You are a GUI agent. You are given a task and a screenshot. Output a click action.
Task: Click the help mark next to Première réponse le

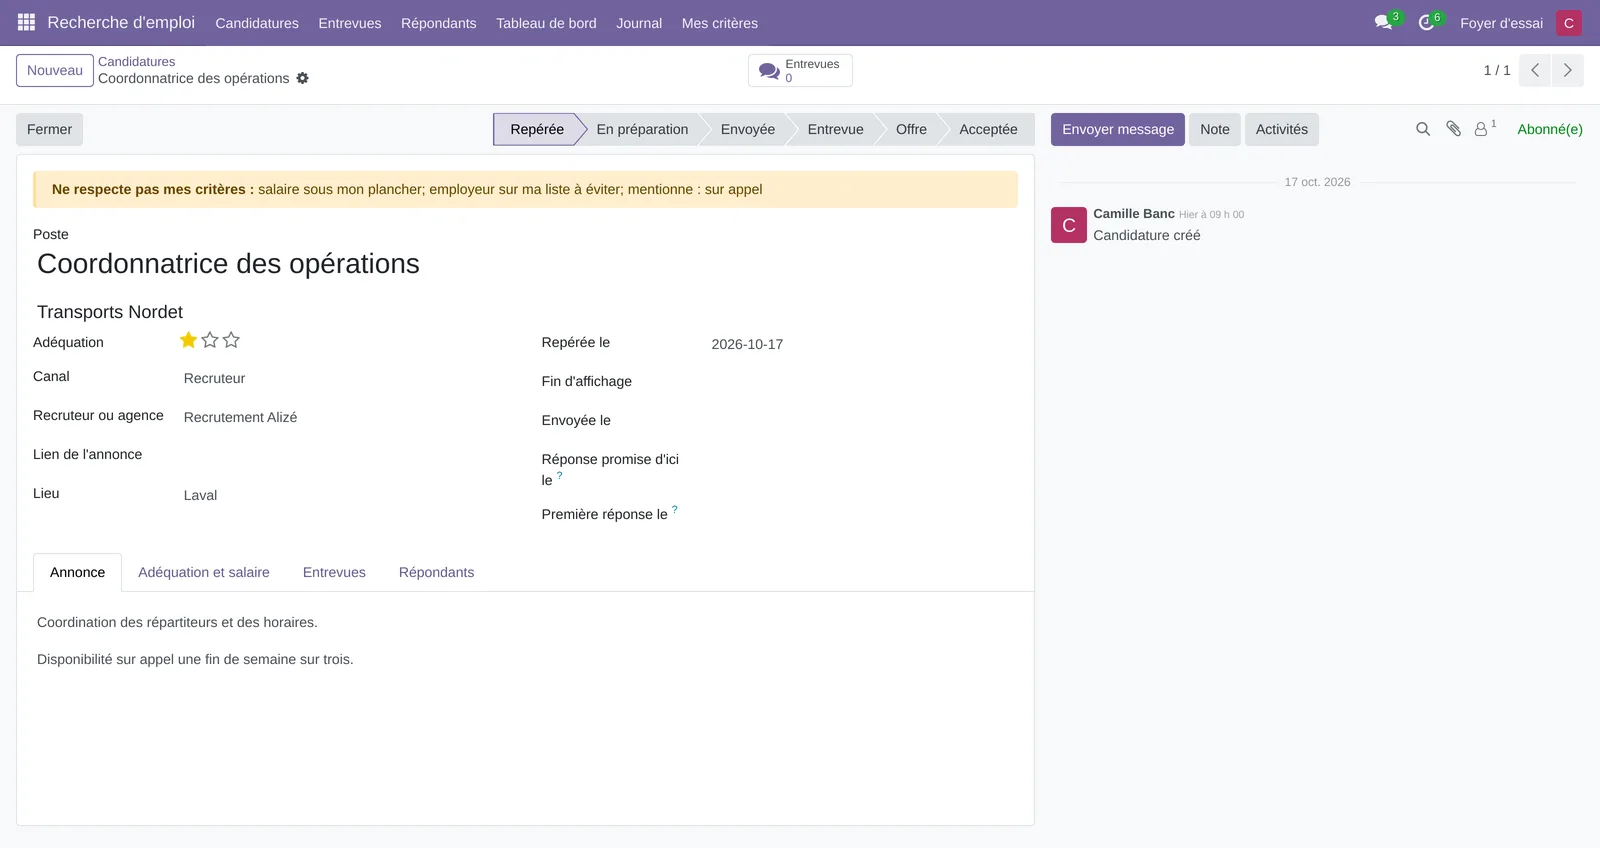click(675, 509)
